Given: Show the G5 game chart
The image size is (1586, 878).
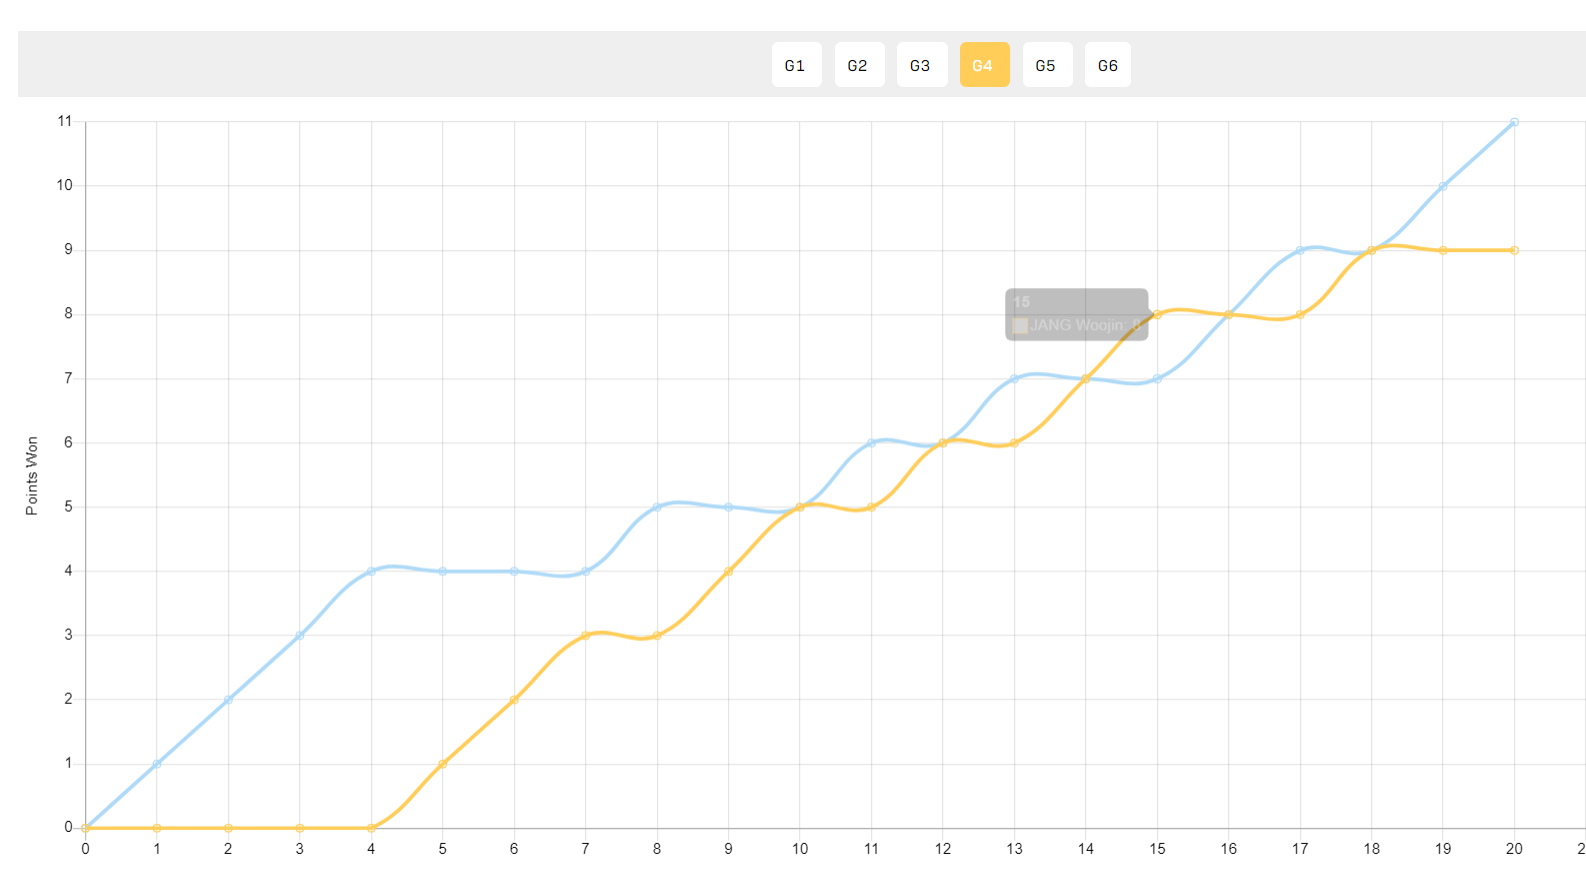Looking at the screenshot, I should click(x=1047, y=65).
